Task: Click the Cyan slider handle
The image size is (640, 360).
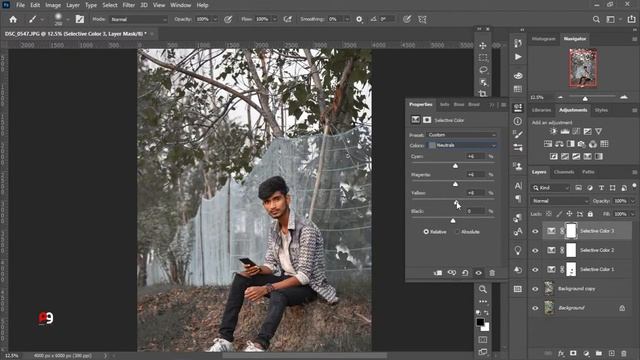Action: tap(455, 165)
